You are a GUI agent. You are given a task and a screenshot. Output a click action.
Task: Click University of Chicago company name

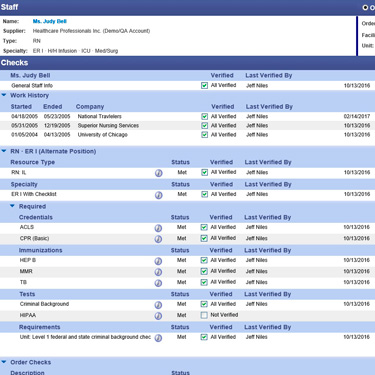pos(103,135)
